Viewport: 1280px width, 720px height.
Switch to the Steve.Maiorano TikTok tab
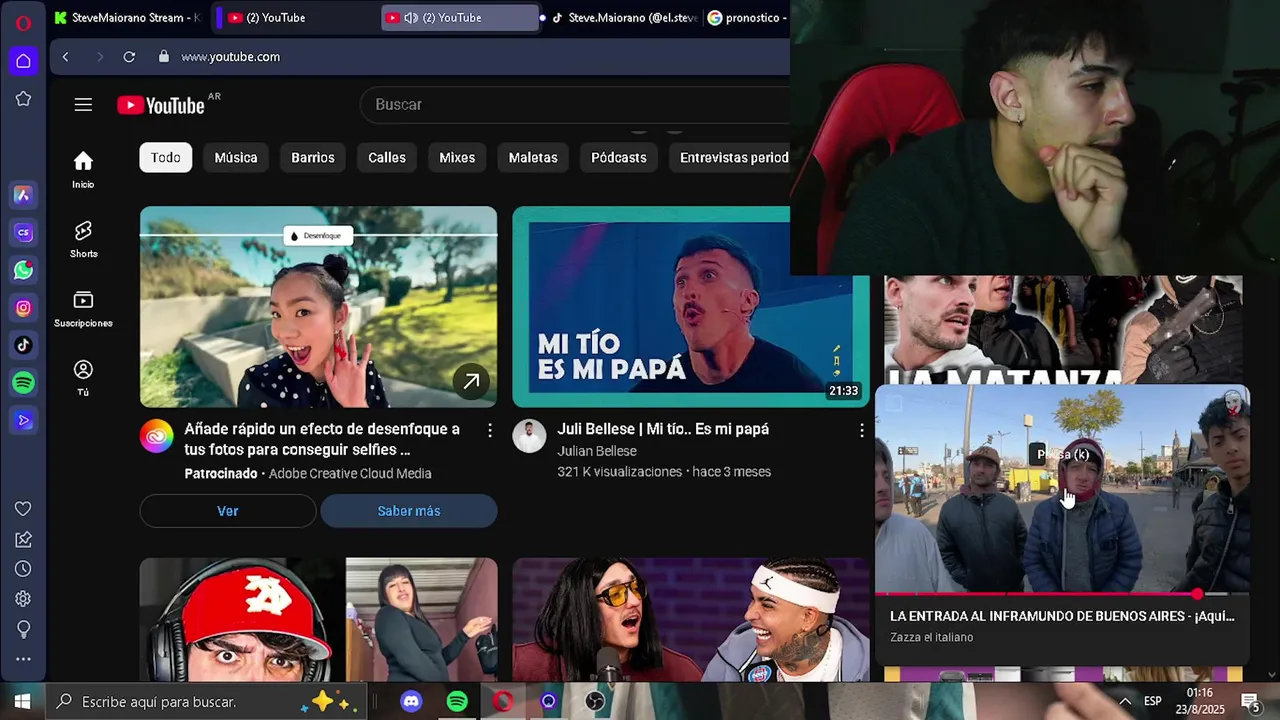tap(624, 18)
